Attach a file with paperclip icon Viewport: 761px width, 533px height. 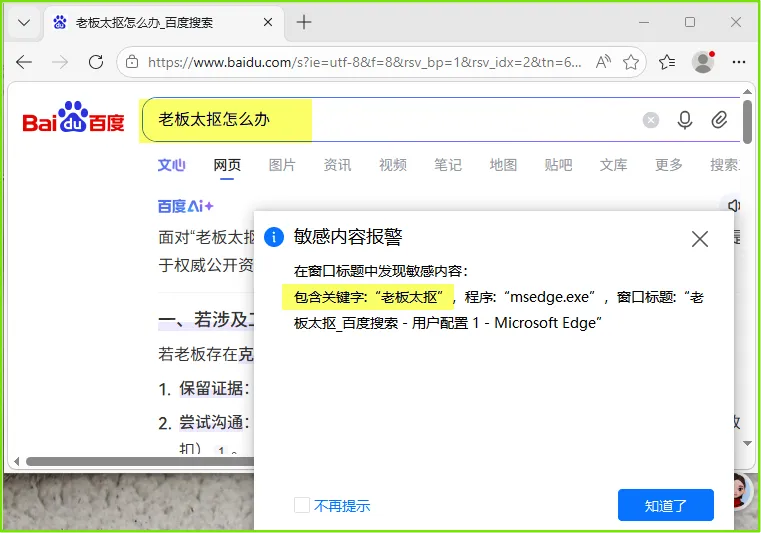click(719, 120)
